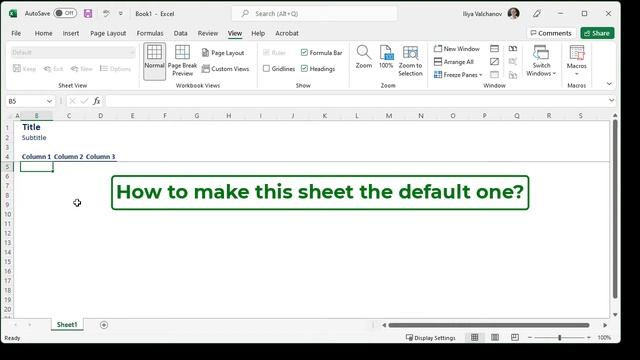Click the Hide window icon
The height and width of the screenshot is (360, 640).
coord(494,62)
